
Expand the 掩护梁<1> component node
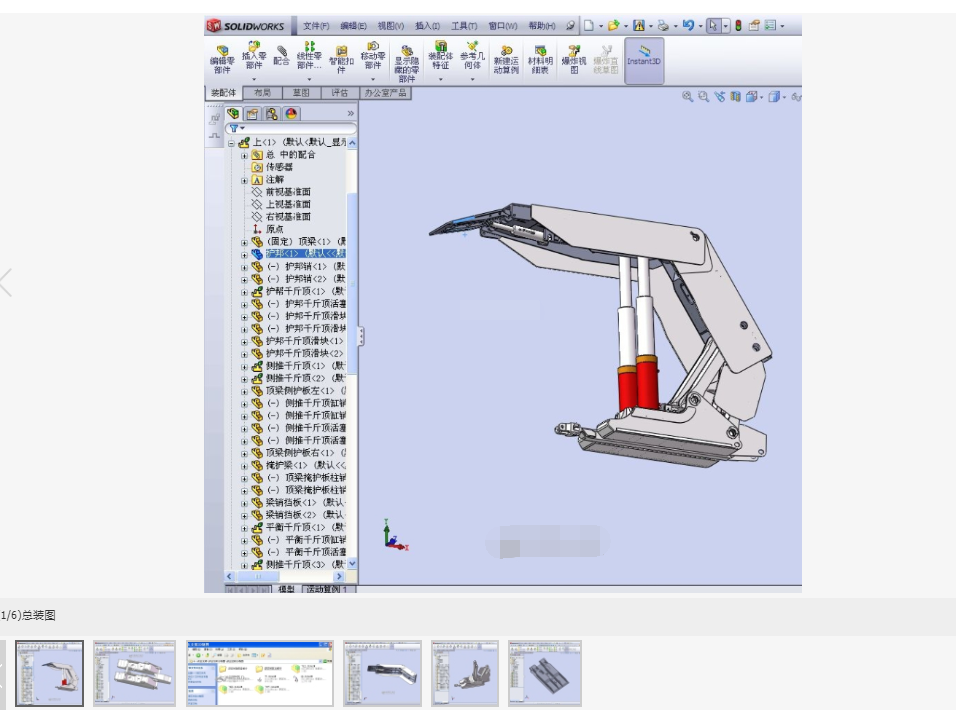(x=244, y=466)
